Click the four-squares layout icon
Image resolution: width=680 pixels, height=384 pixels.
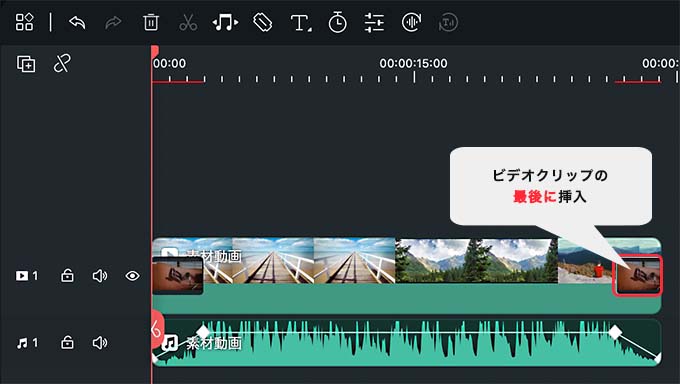click(x=24, y=22)
